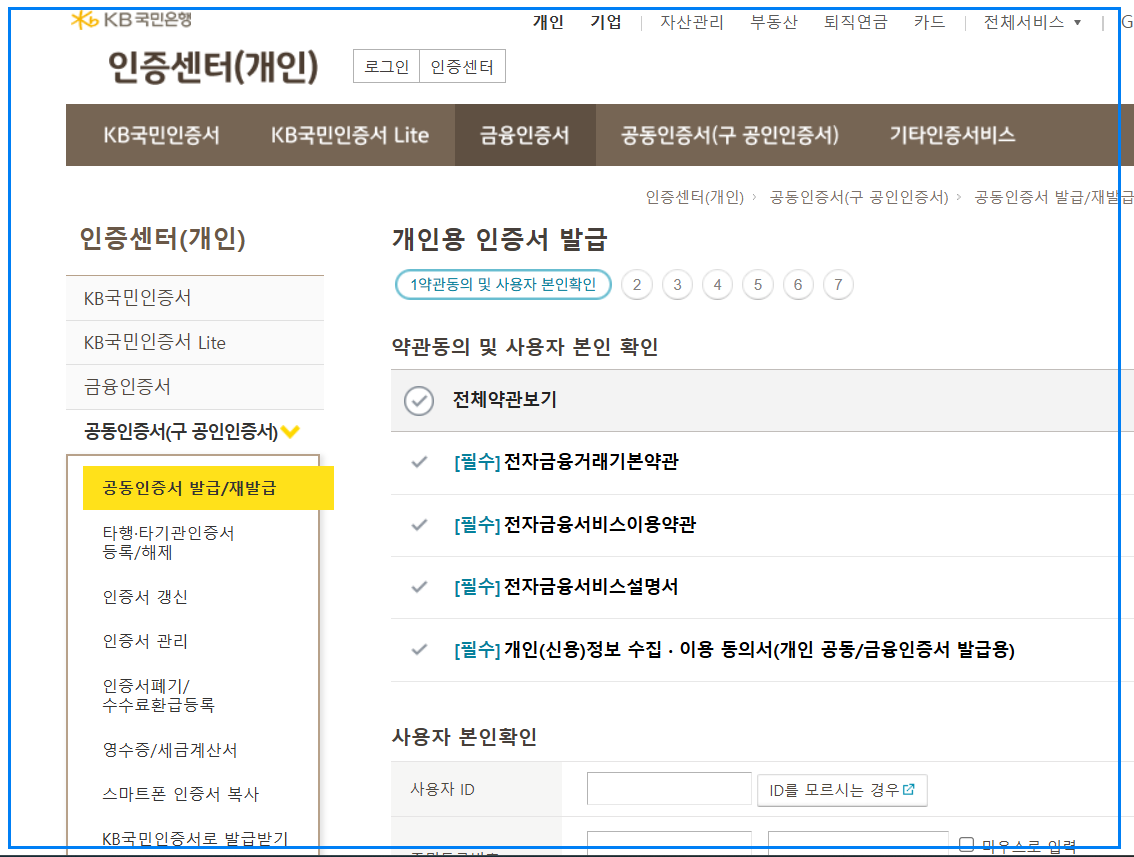Enable the 마우스로 입력 checkbox
This screenshot has height=857, width=1134.
point(966,844)
